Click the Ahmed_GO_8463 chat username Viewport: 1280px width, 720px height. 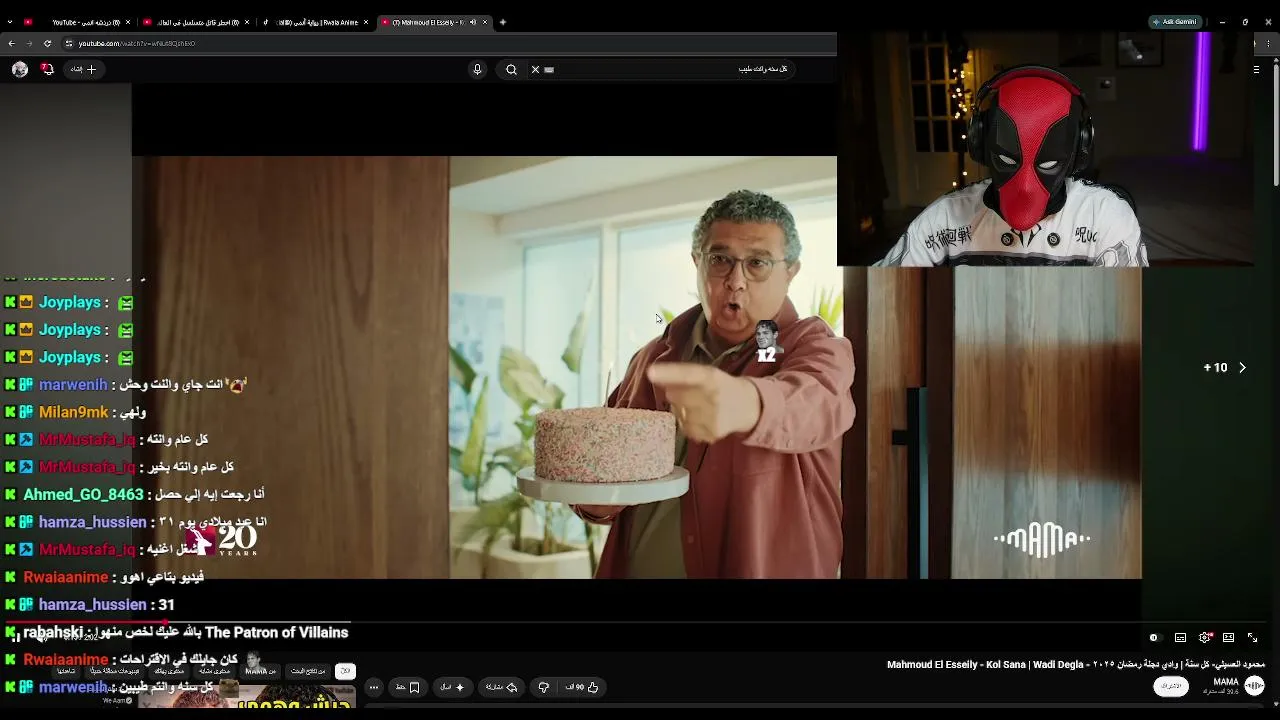tap(83, 495)
